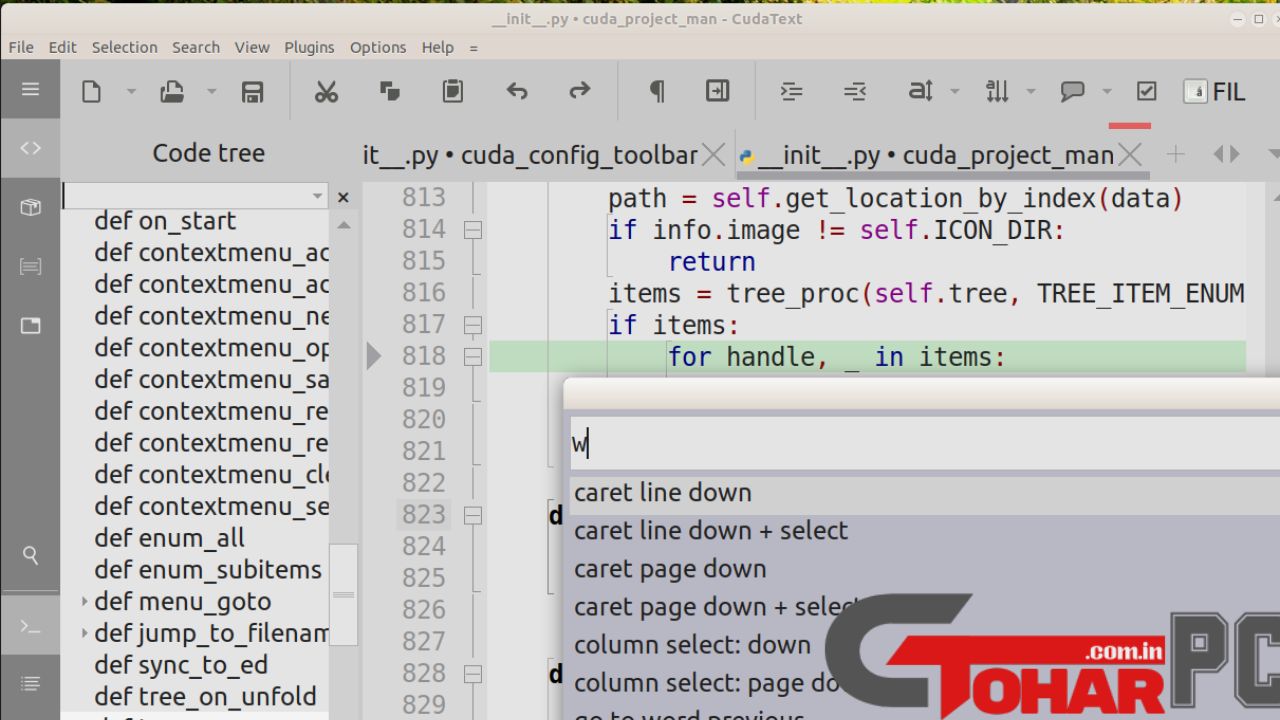This screenshot has width=1280, height=720.
Task: Click the command palette search field
Action: pyautogui.click(x=925, y=444)
